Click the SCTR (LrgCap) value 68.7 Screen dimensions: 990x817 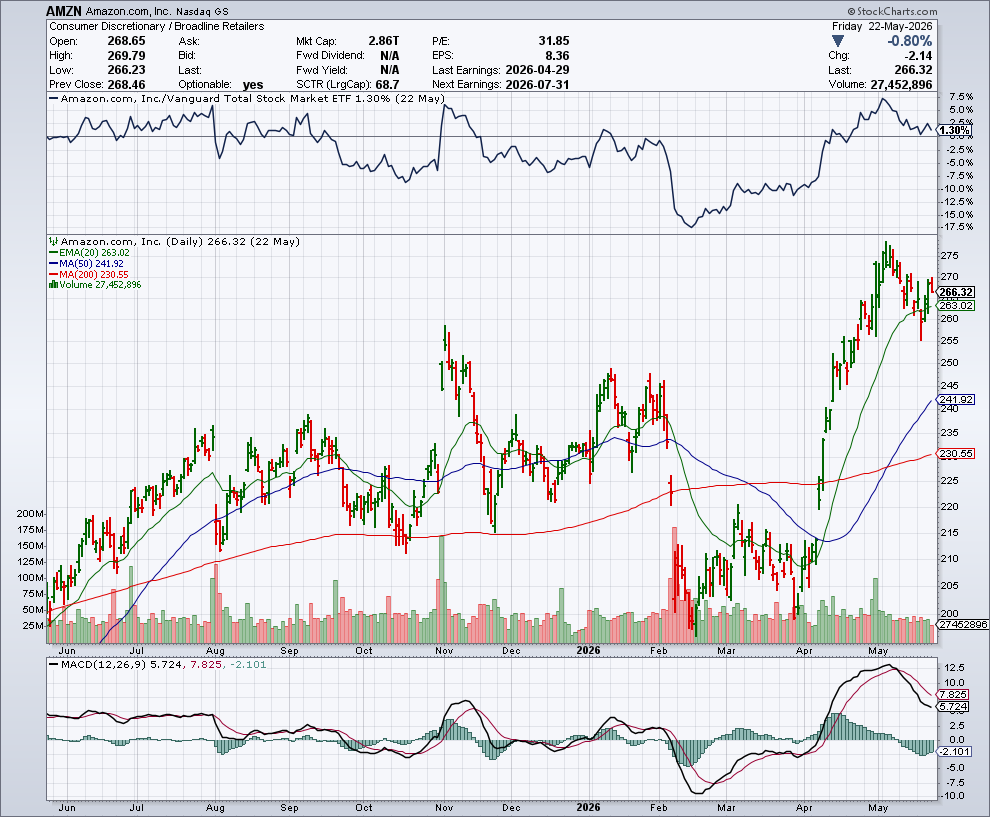click(387, 85)
